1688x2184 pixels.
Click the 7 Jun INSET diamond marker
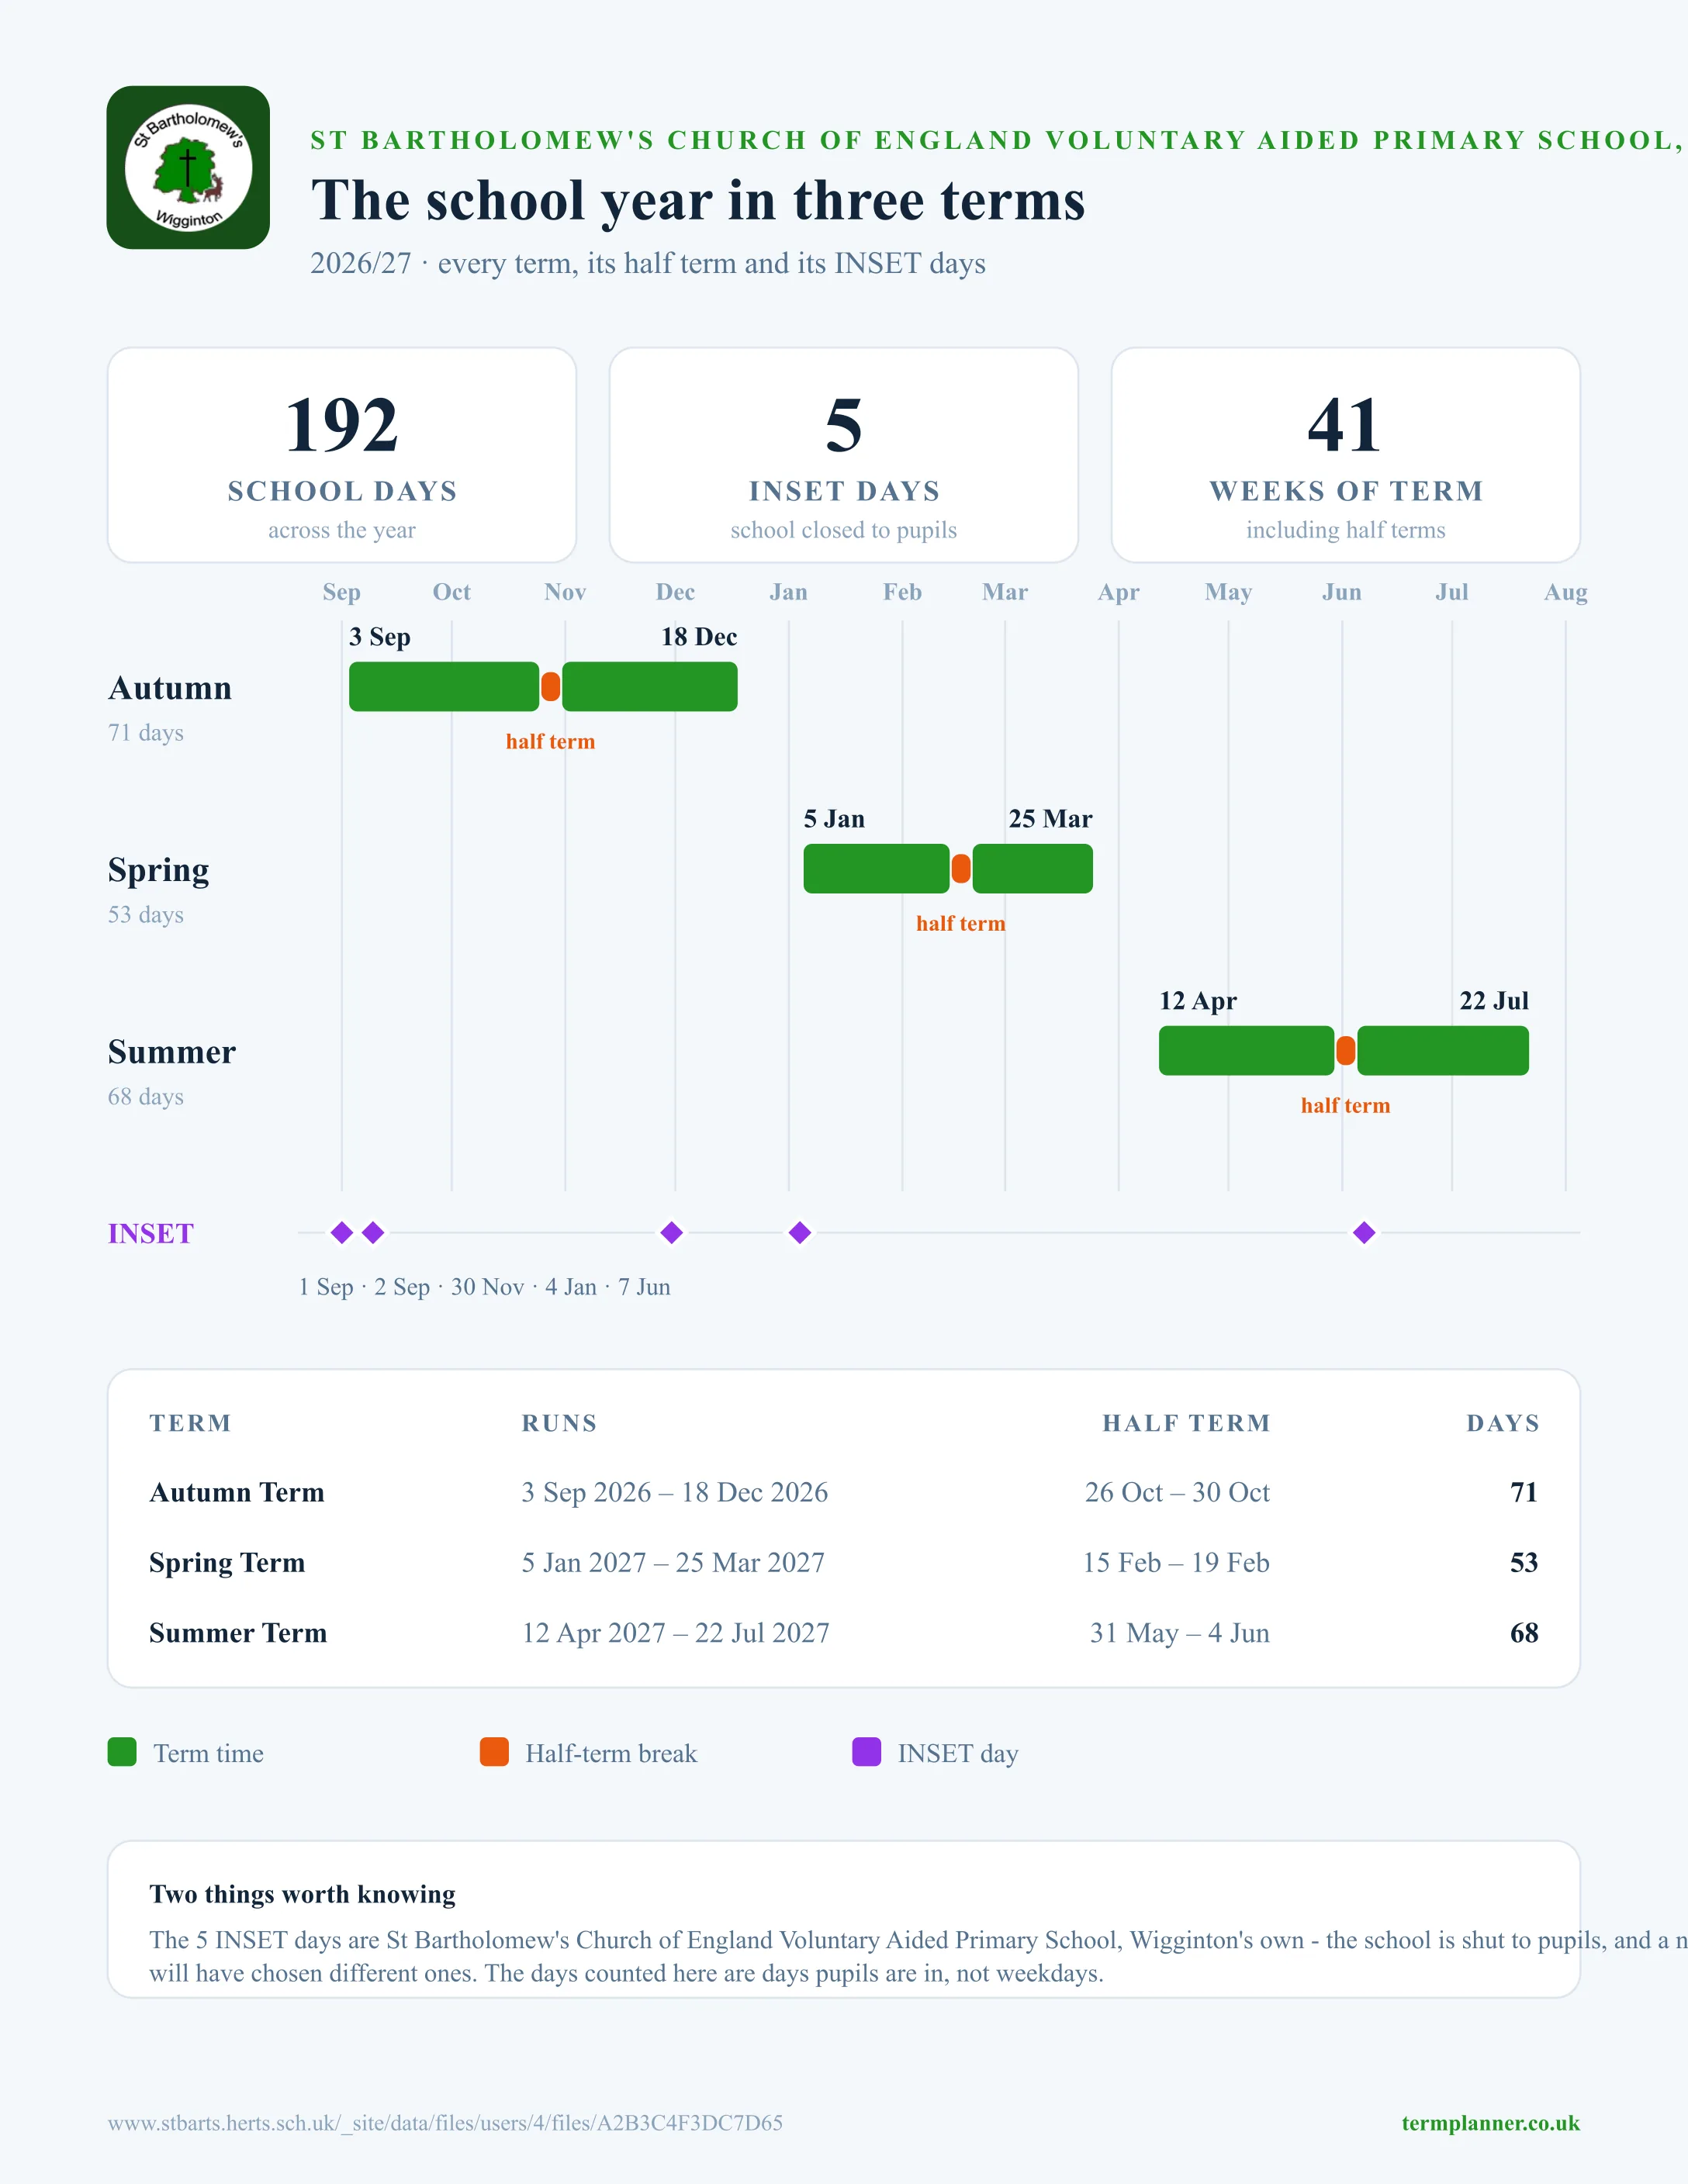click(1364, 1232)
